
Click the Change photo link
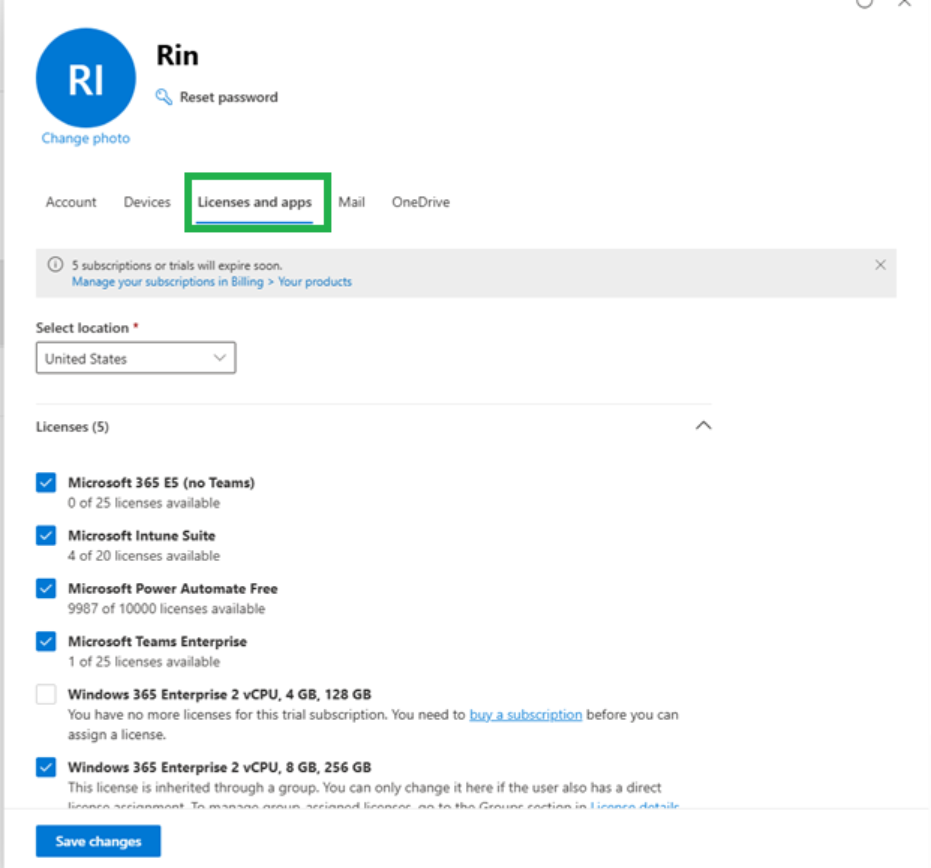pos(86,138)
